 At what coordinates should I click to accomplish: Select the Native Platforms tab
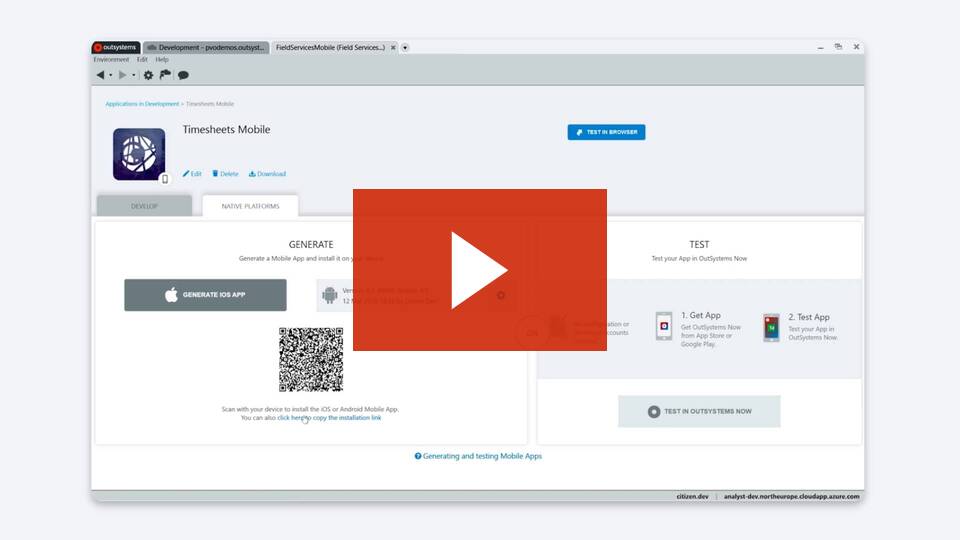(250, 206)
